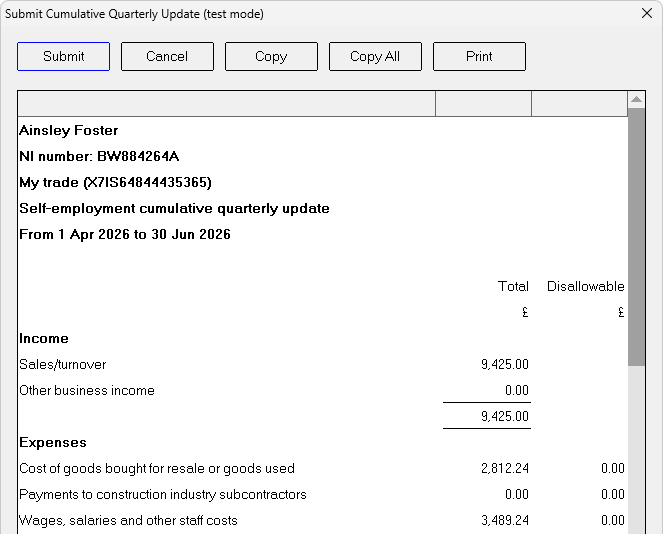Screen dimensions: 663x534
Task: Select Payments to construction industry subcontractors label
Action: [x=163, y=495]
